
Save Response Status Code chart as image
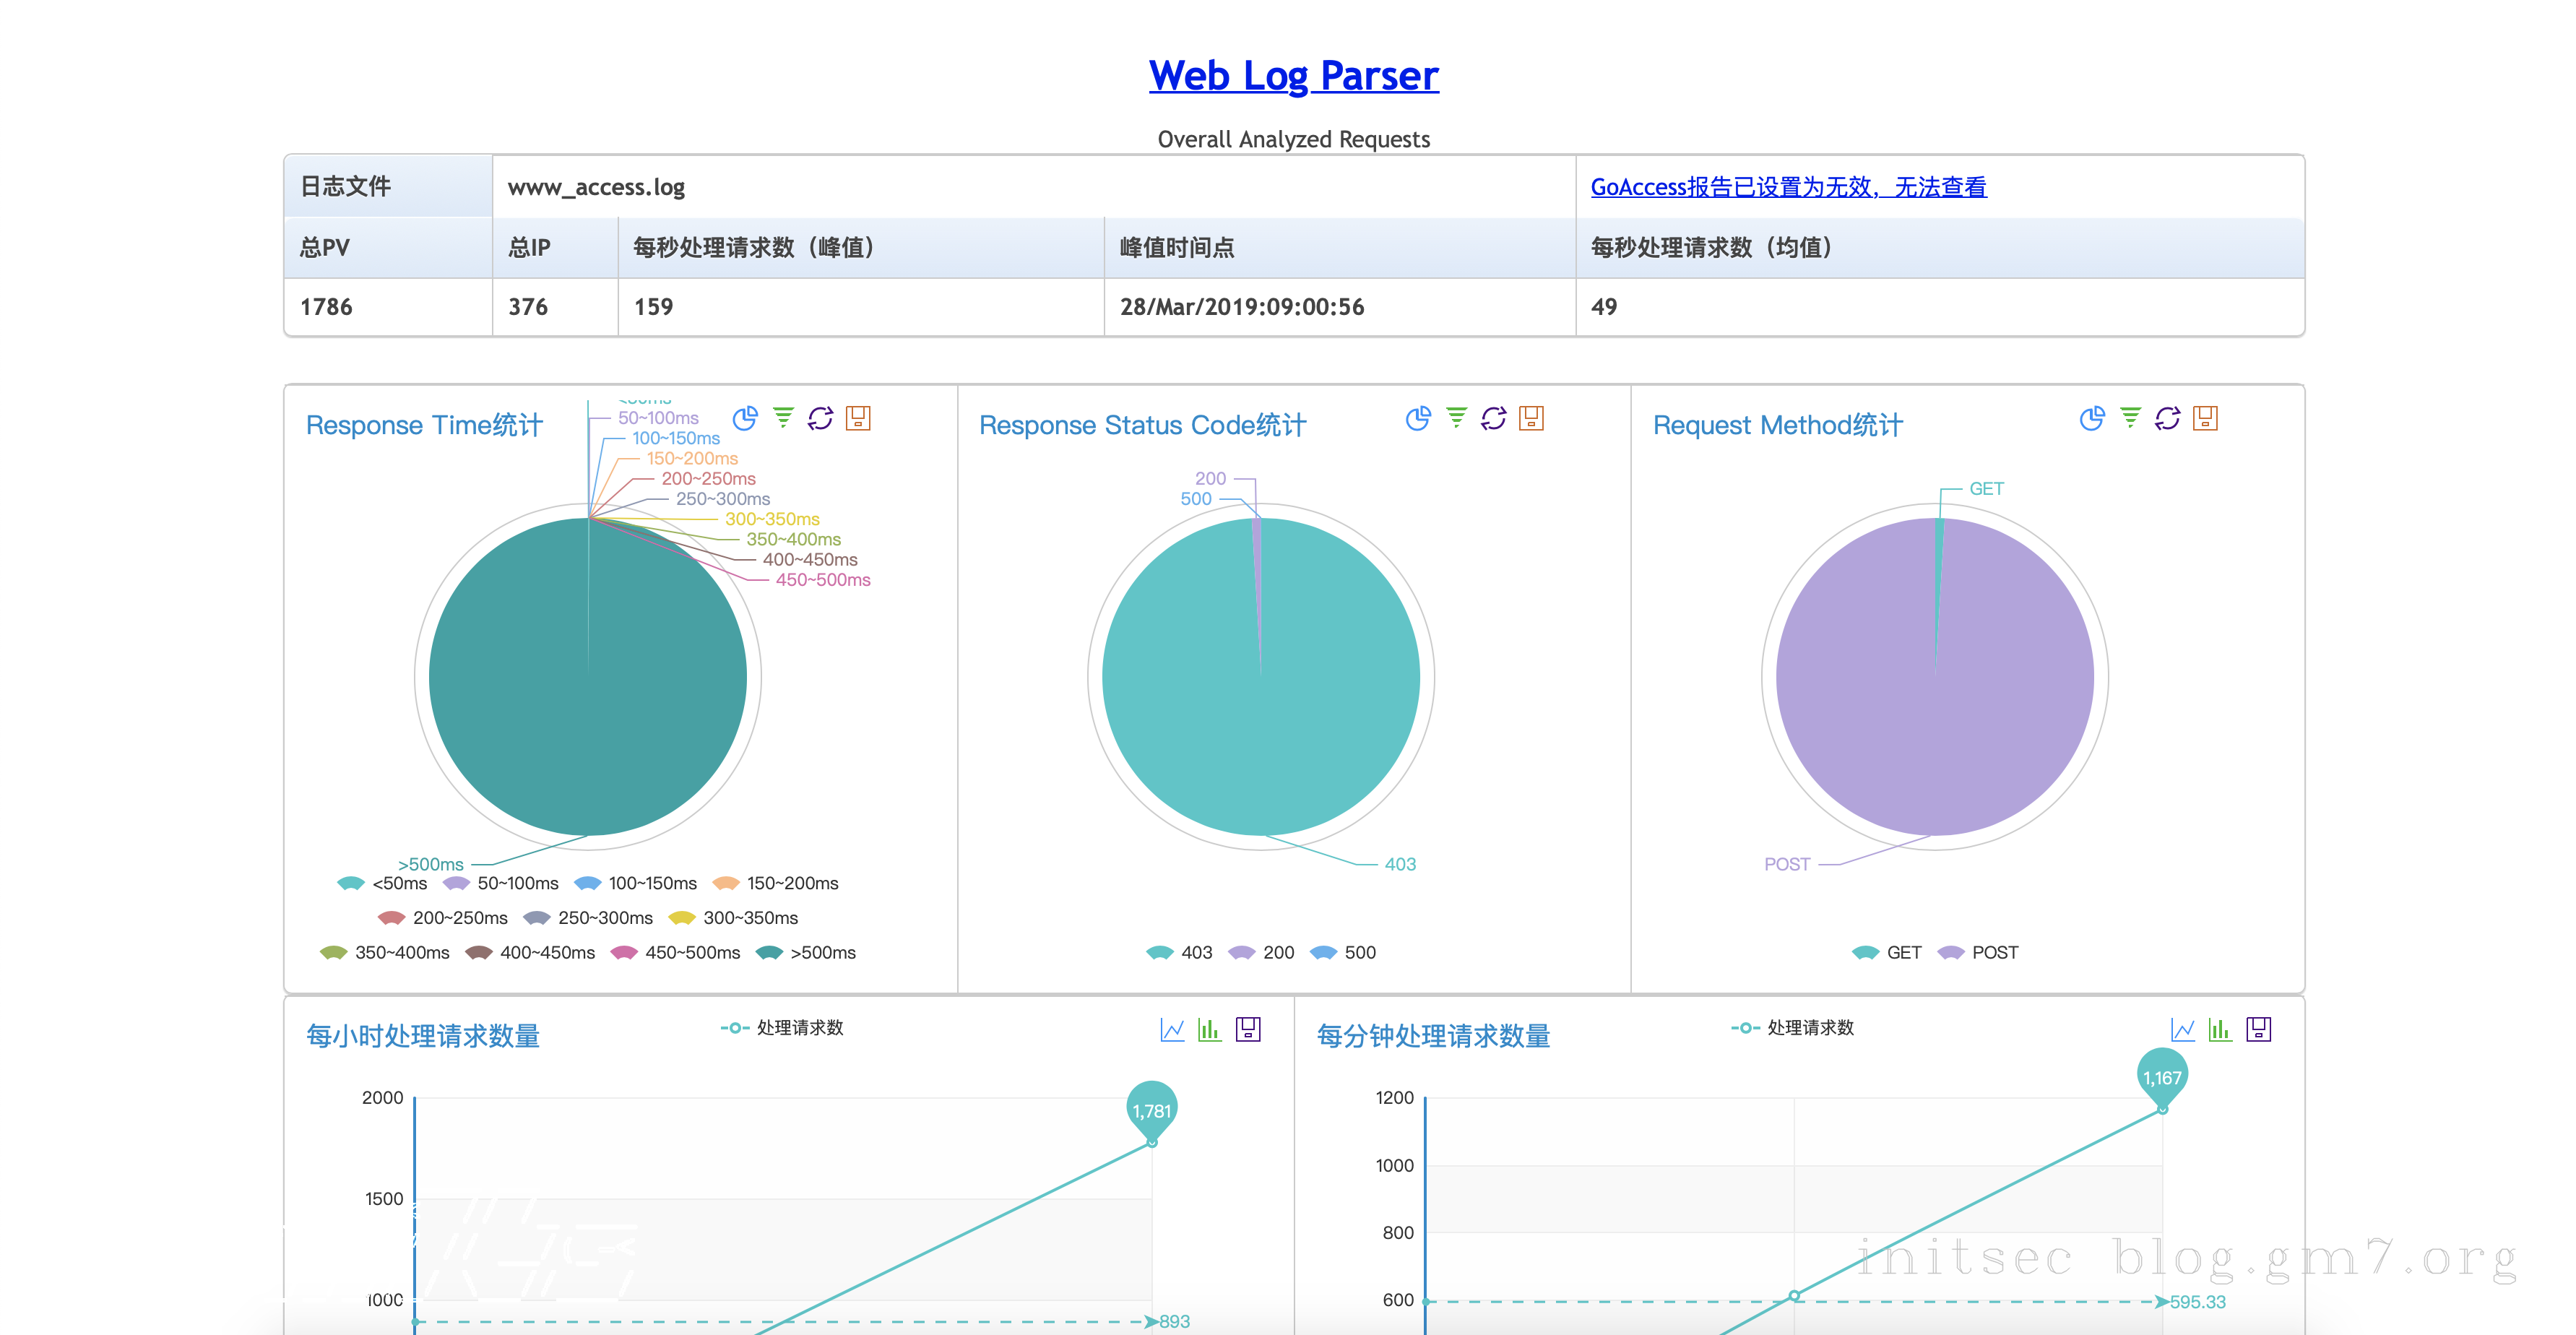1531,418
